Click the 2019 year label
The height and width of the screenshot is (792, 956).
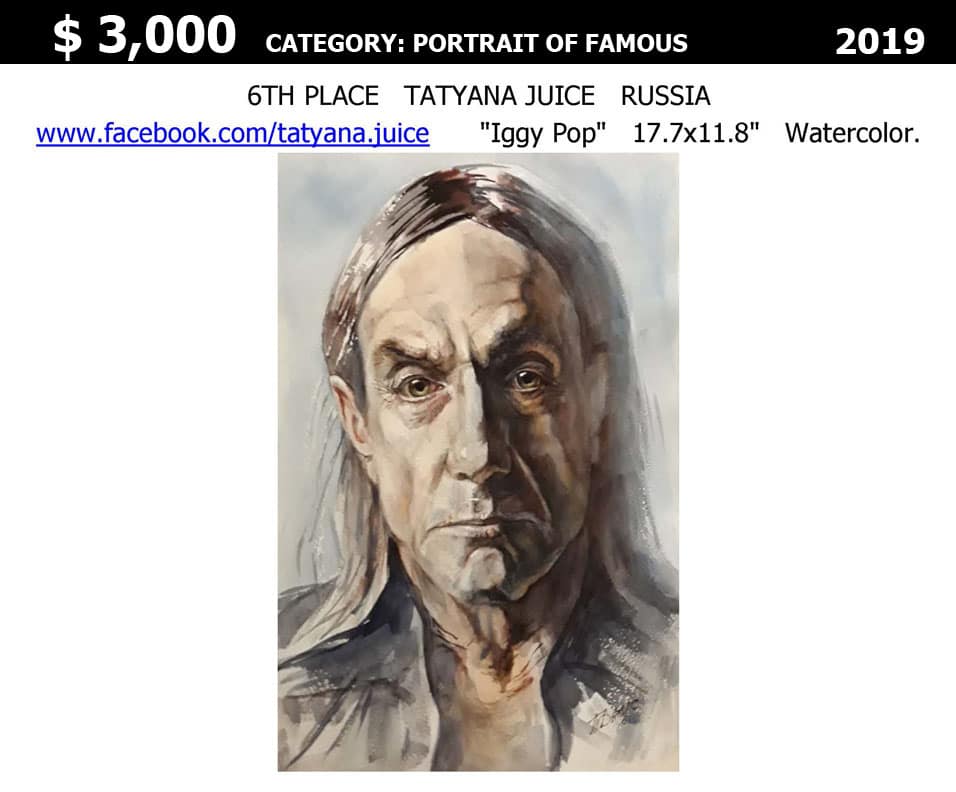880,41
